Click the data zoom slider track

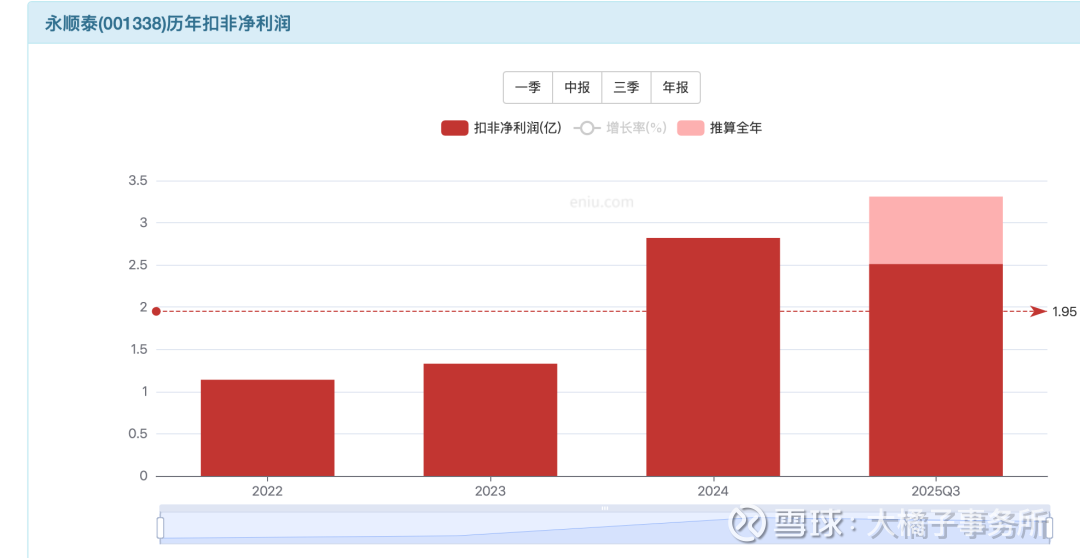[605, 525]
